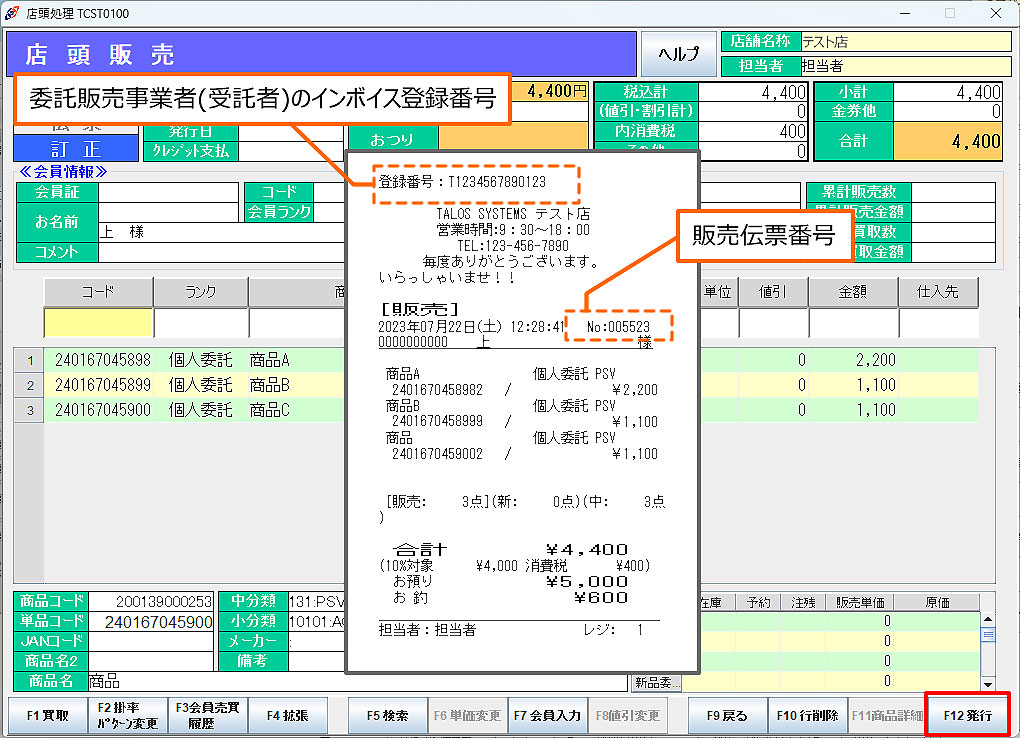
Task: Click the F1 買取 function key
Action: [47, 716]
